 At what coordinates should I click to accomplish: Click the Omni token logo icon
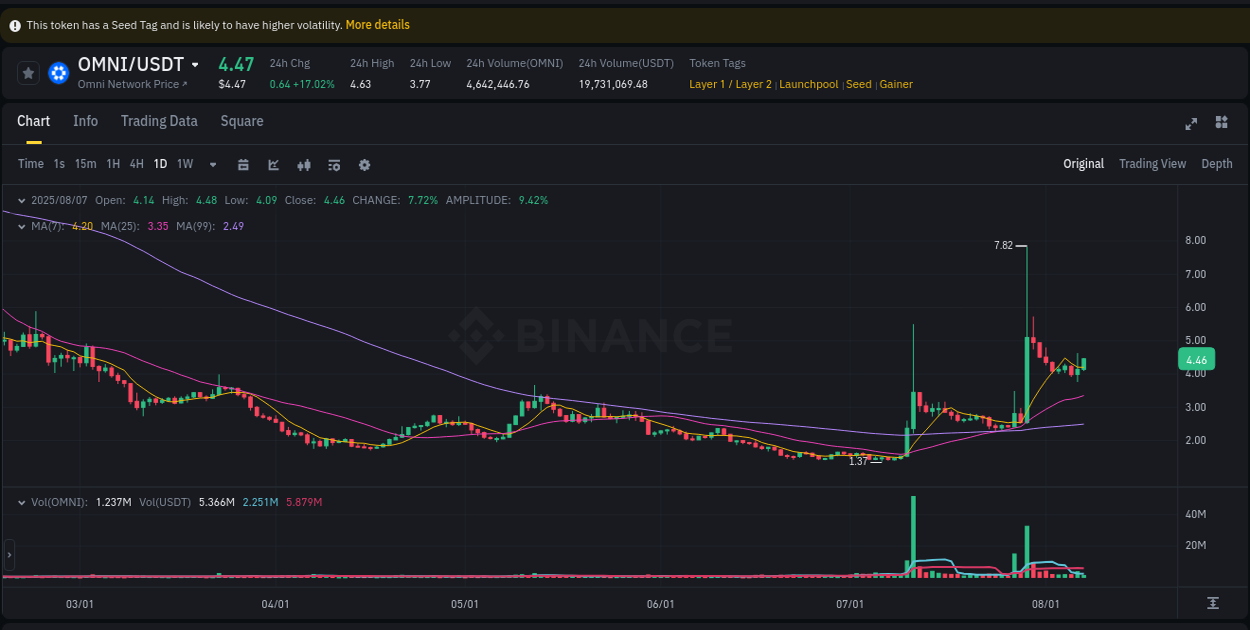pyautogui.click(x=58, y=72)
